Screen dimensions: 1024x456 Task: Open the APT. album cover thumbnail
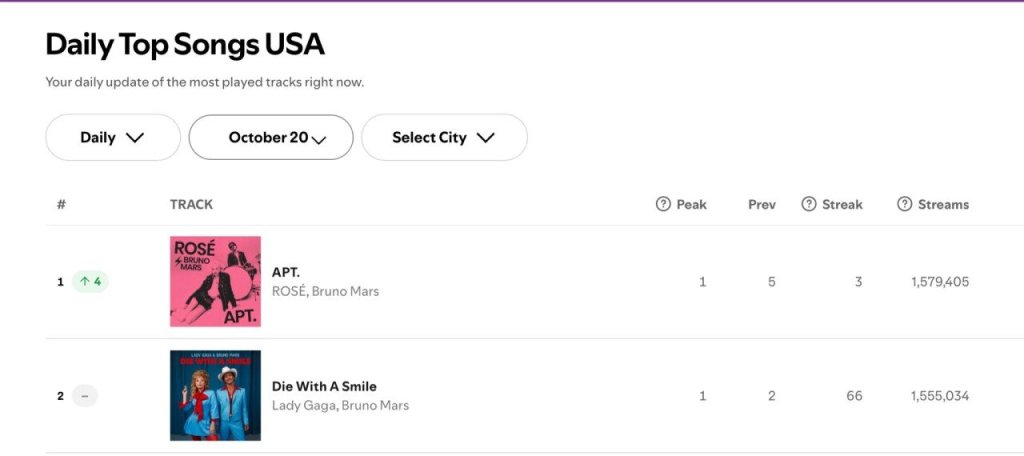[x=215, y=281]
